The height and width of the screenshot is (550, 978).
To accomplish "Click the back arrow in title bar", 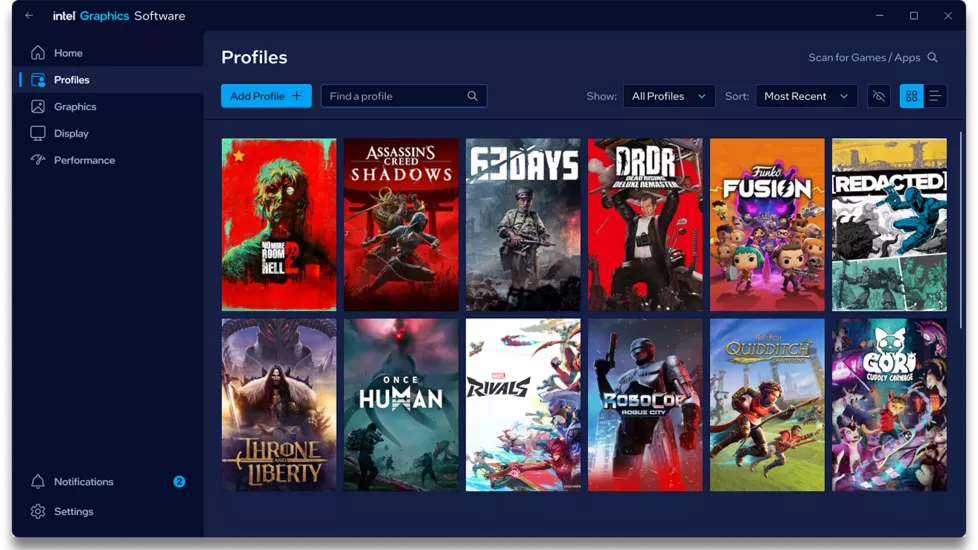I will 29,16.
